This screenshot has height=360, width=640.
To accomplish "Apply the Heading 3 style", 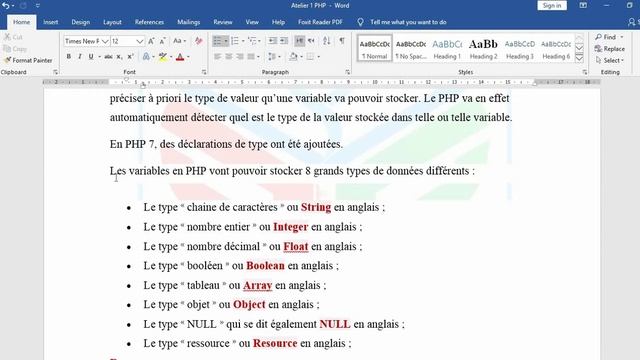I will point(520,48).
